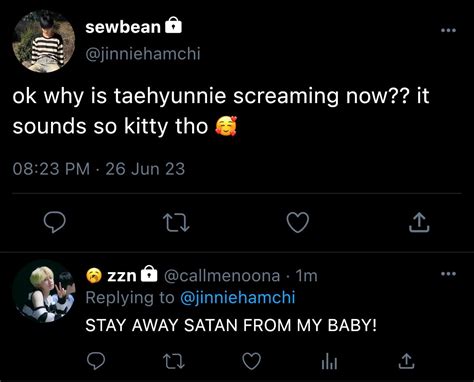This screenshot has height=382, width=474.
Task: Open zzn's profile picture
Action: click(x=44, y=291)
